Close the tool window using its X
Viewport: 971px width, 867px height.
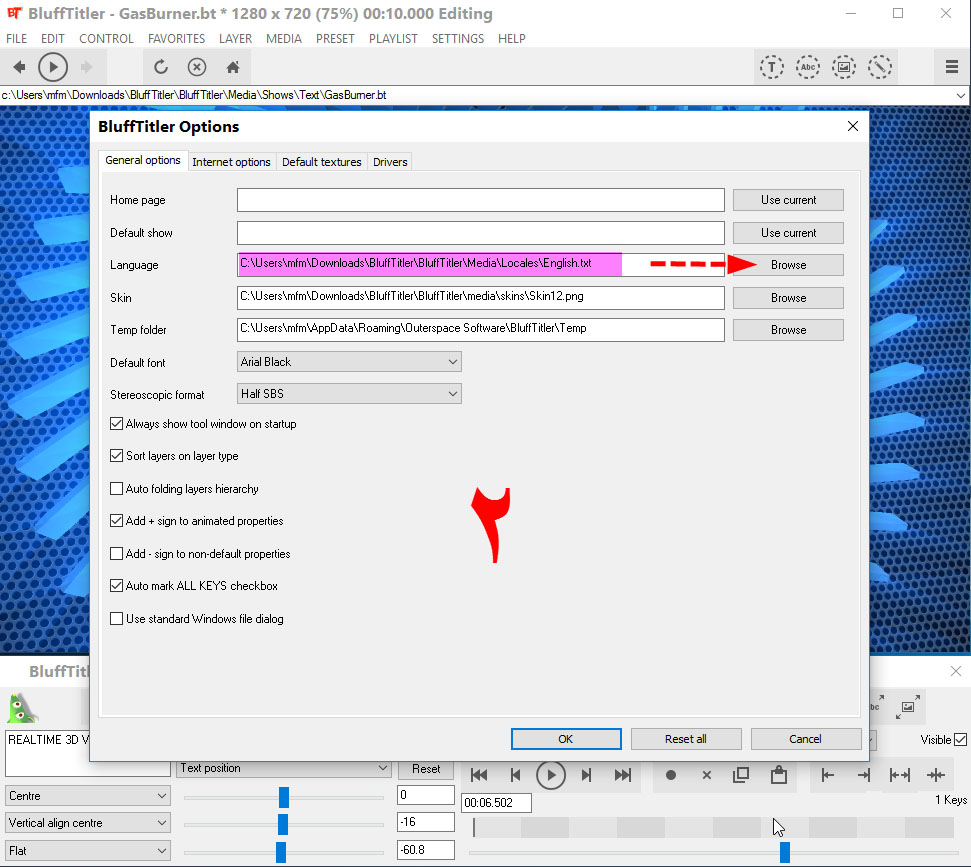tap(956, 671)
